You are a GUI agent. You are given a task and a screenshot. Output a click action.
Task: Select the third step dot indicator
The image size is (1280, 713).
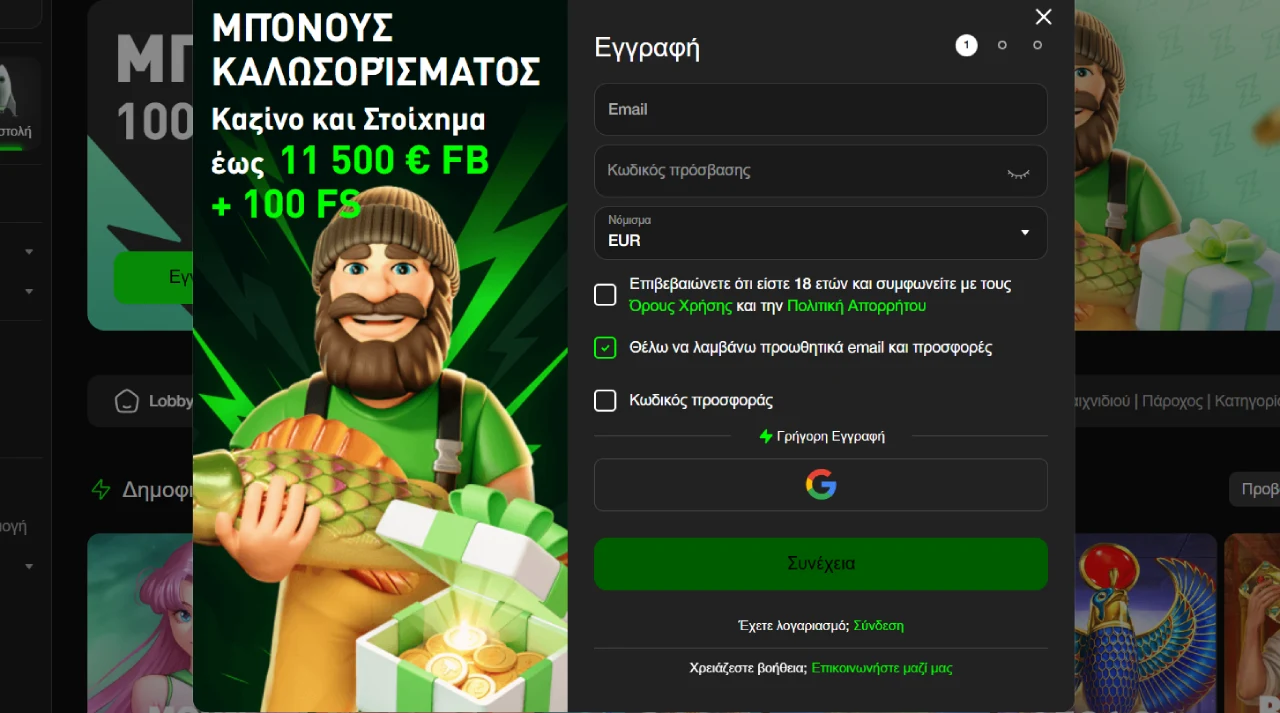pos(1037,45)
